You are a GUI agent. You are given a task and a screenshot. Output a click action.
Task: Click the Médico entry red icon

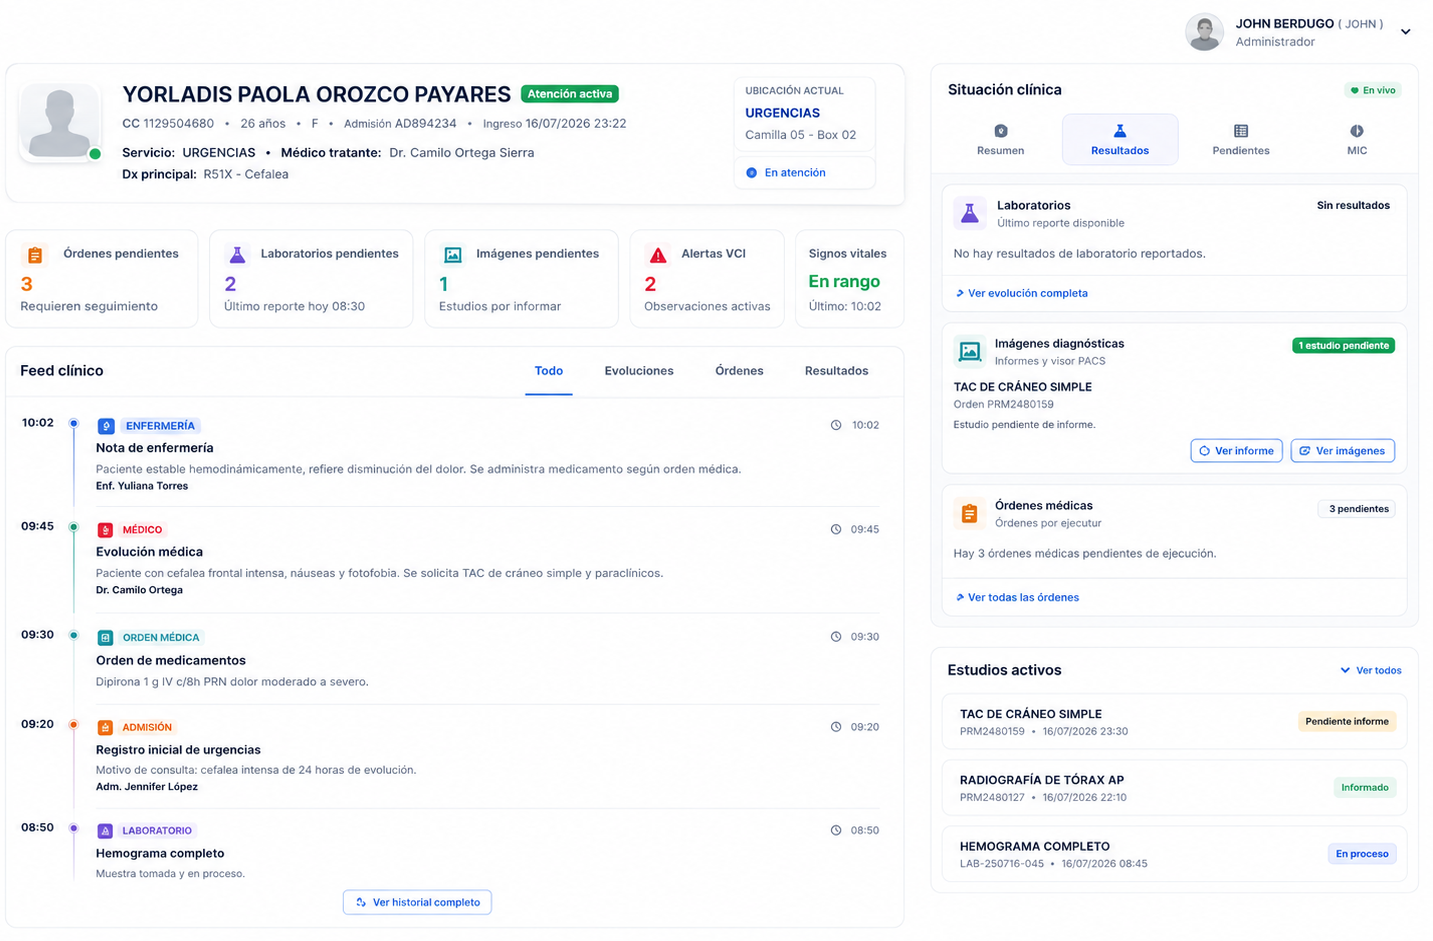point(105,530)
